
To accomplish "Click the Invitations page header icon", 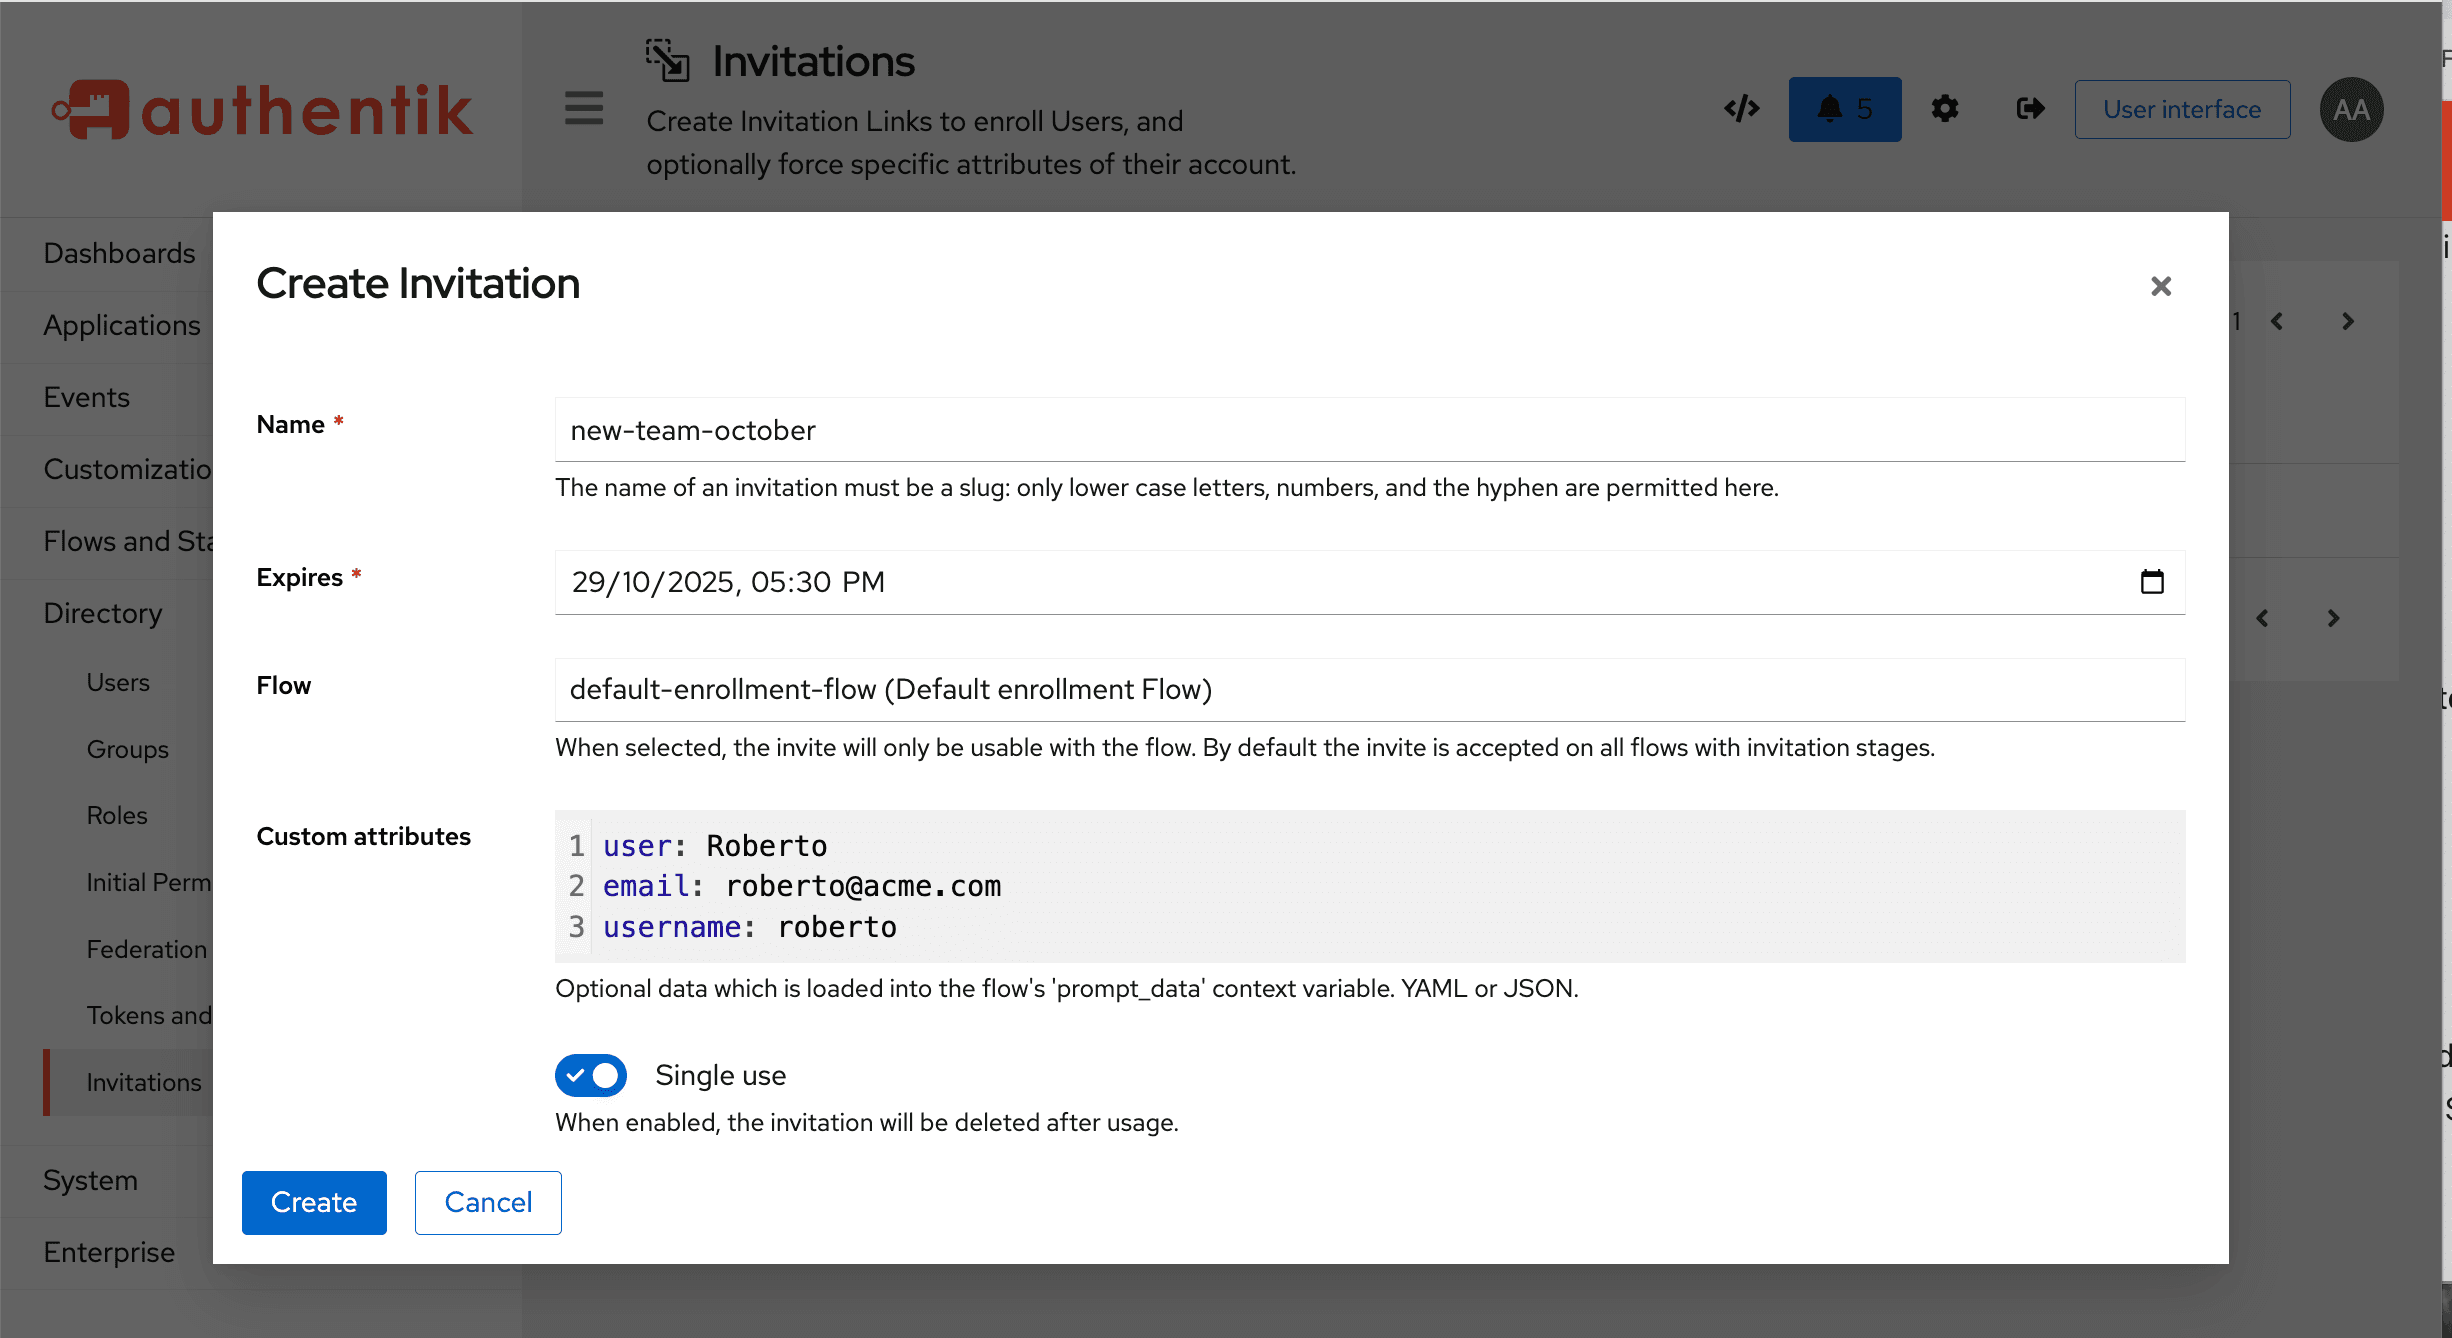I will 668,60.
